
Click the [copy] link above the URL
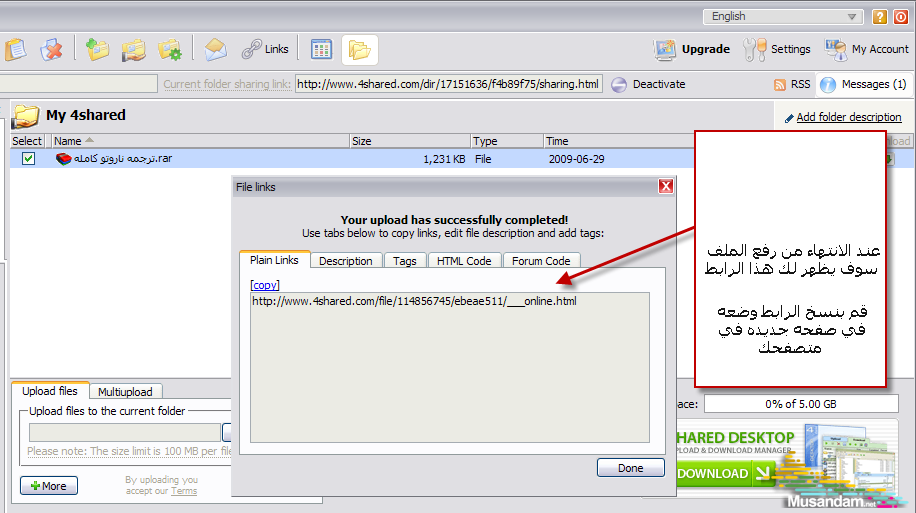[x=265, y=285]
